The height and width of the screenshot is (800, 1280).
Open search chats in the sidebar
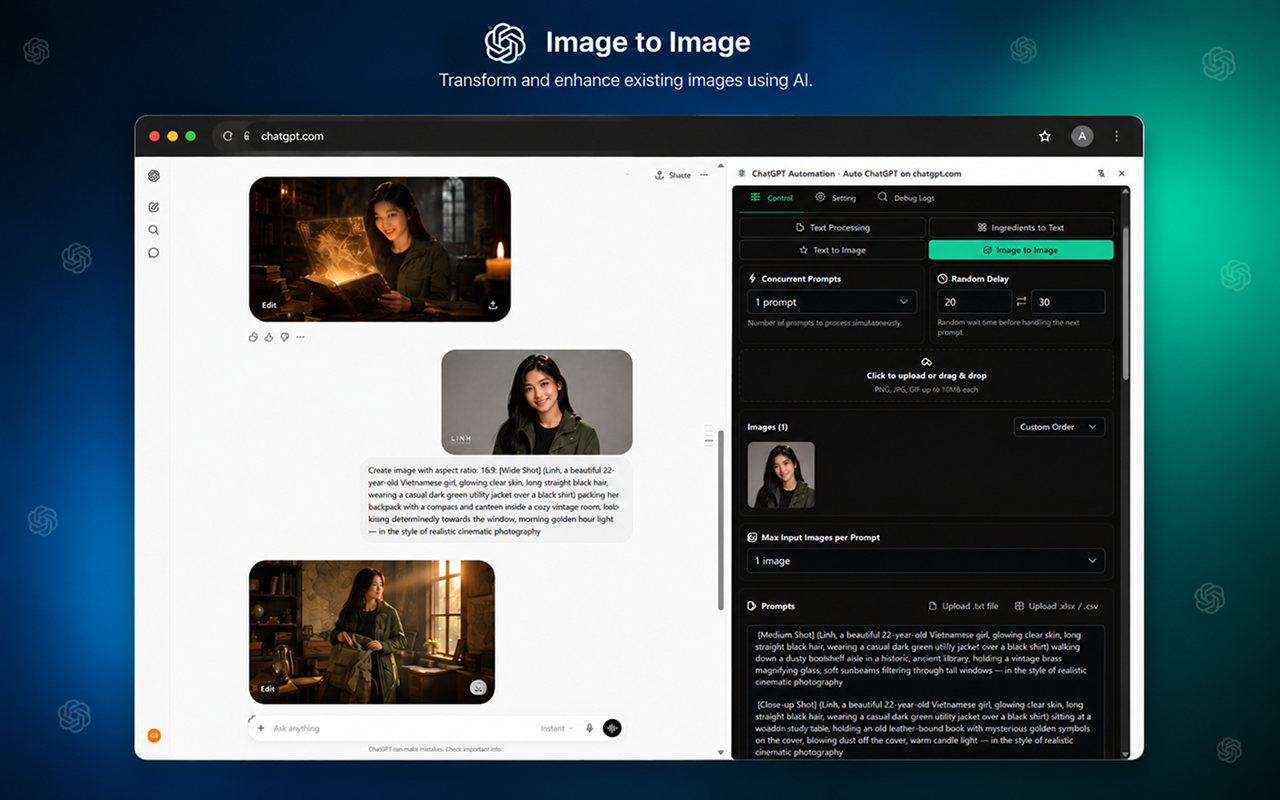click(154, 230)
